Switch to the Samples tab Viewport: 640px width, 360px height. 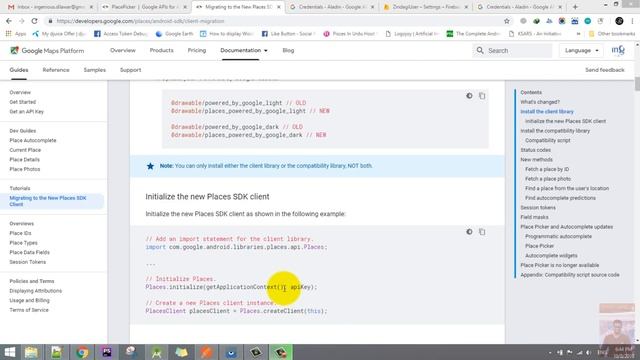(x=95, y=70)
